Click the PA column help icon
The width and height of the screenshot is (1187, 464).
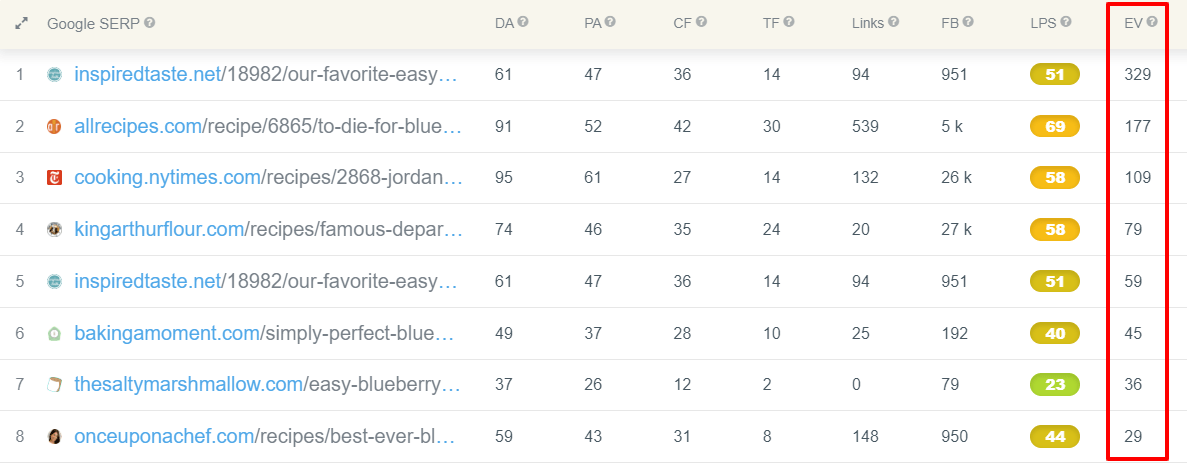[x=610, y=23]
